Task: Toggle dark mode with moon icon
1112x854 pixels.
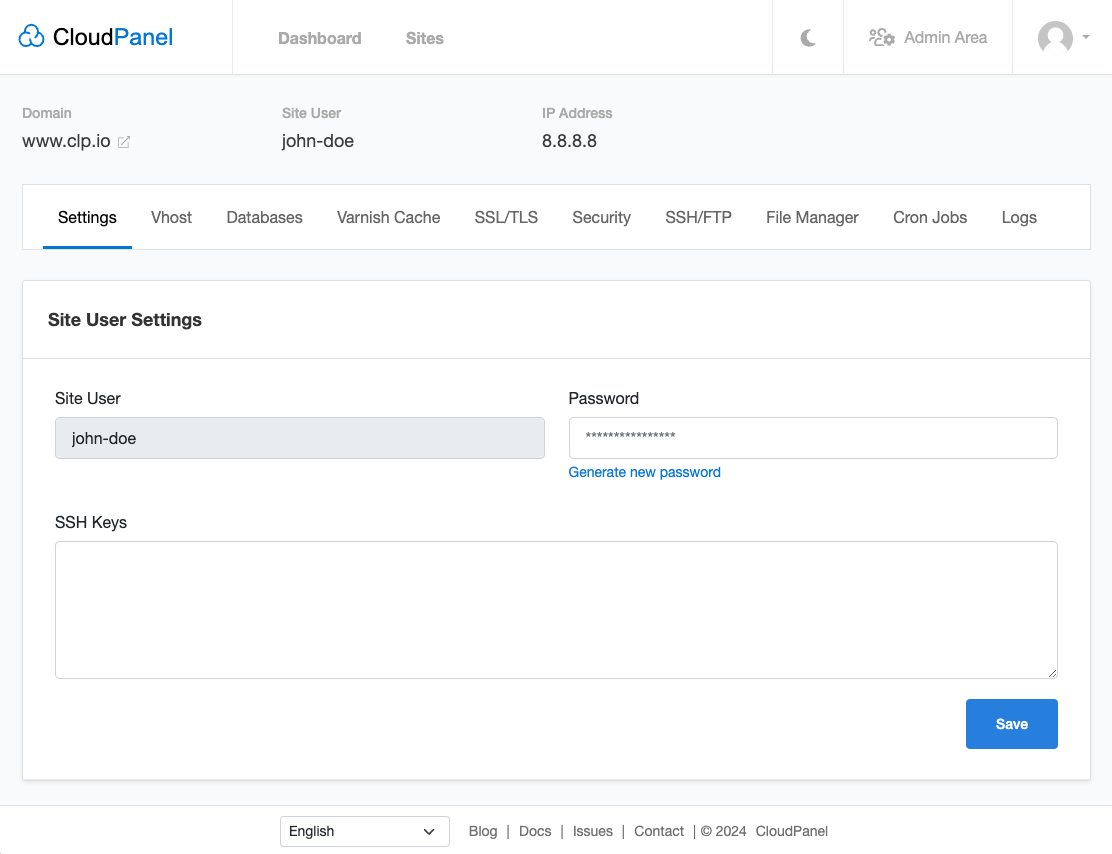Action: (x=808, y=38)
